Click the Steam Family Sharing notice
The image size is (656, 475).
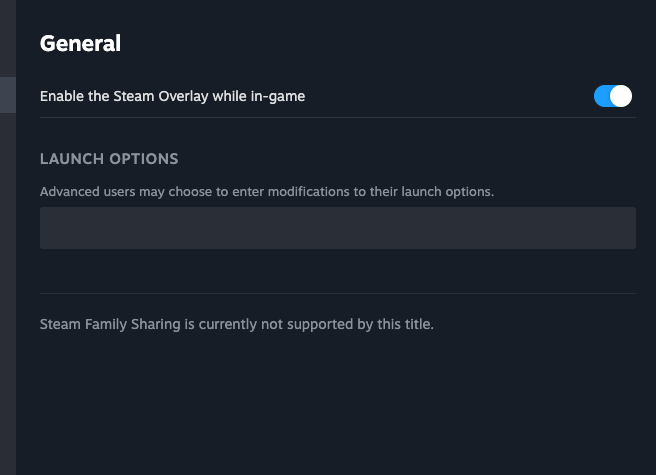[x=236, y=324]
